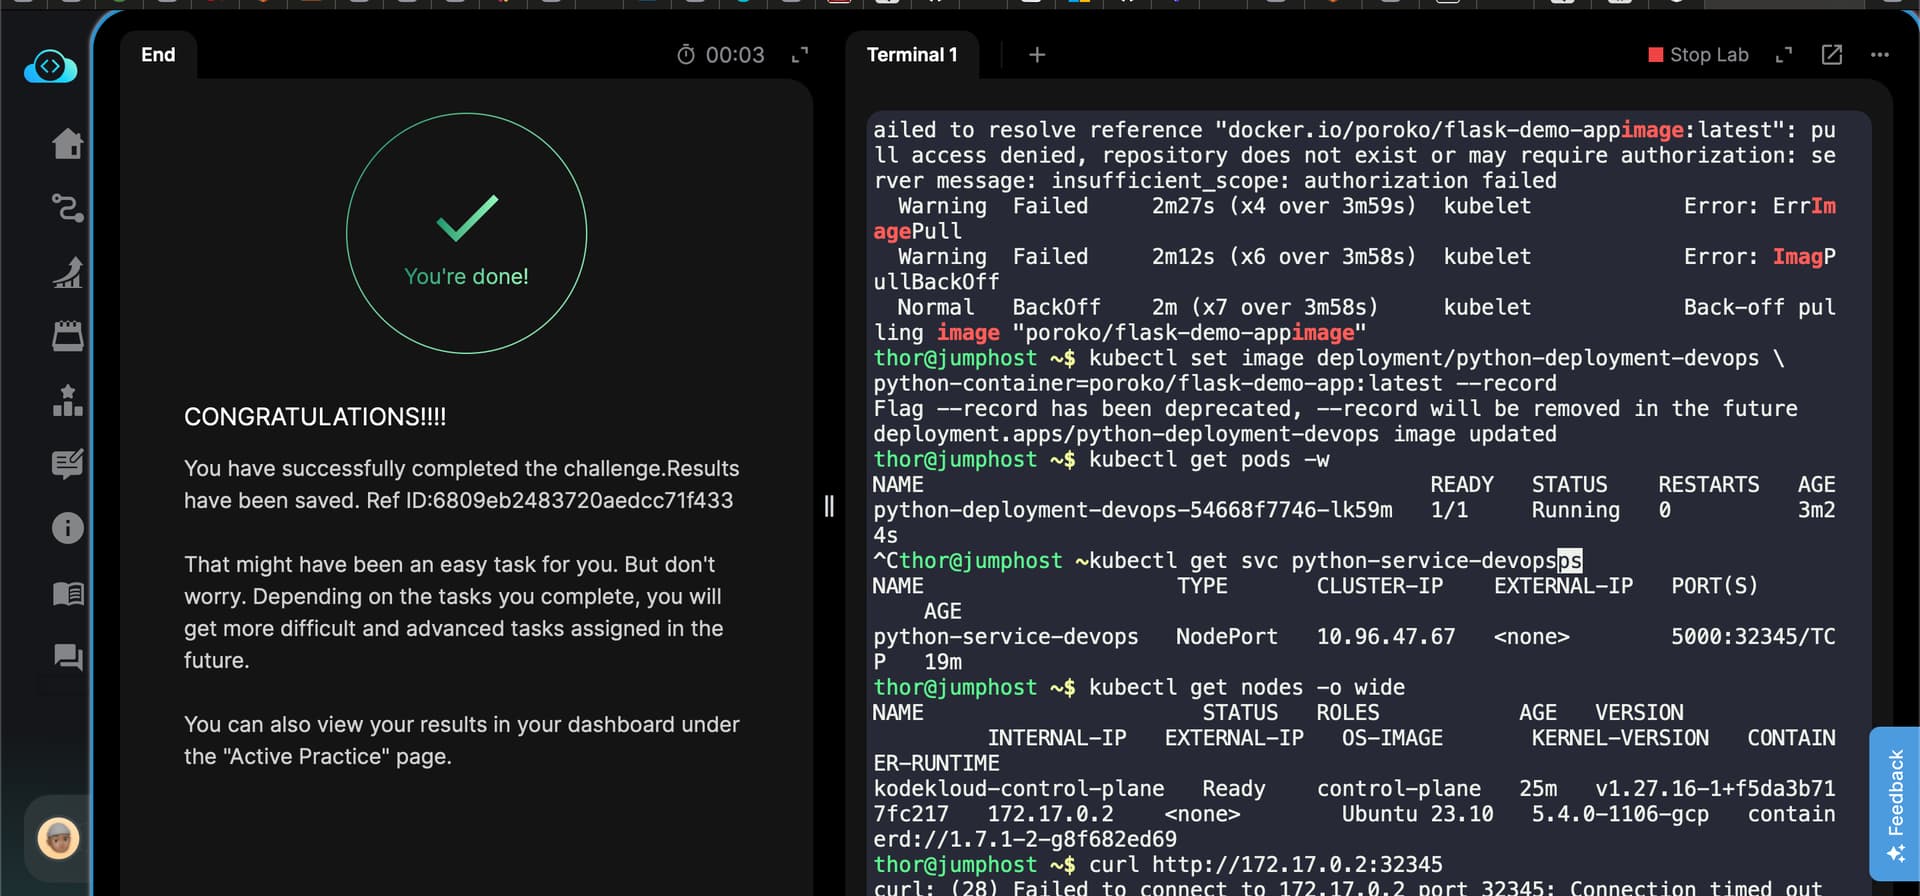The image size is (1920, 896).
Task: Add a new terminal with plus
Action: (x=1037, y=55)
